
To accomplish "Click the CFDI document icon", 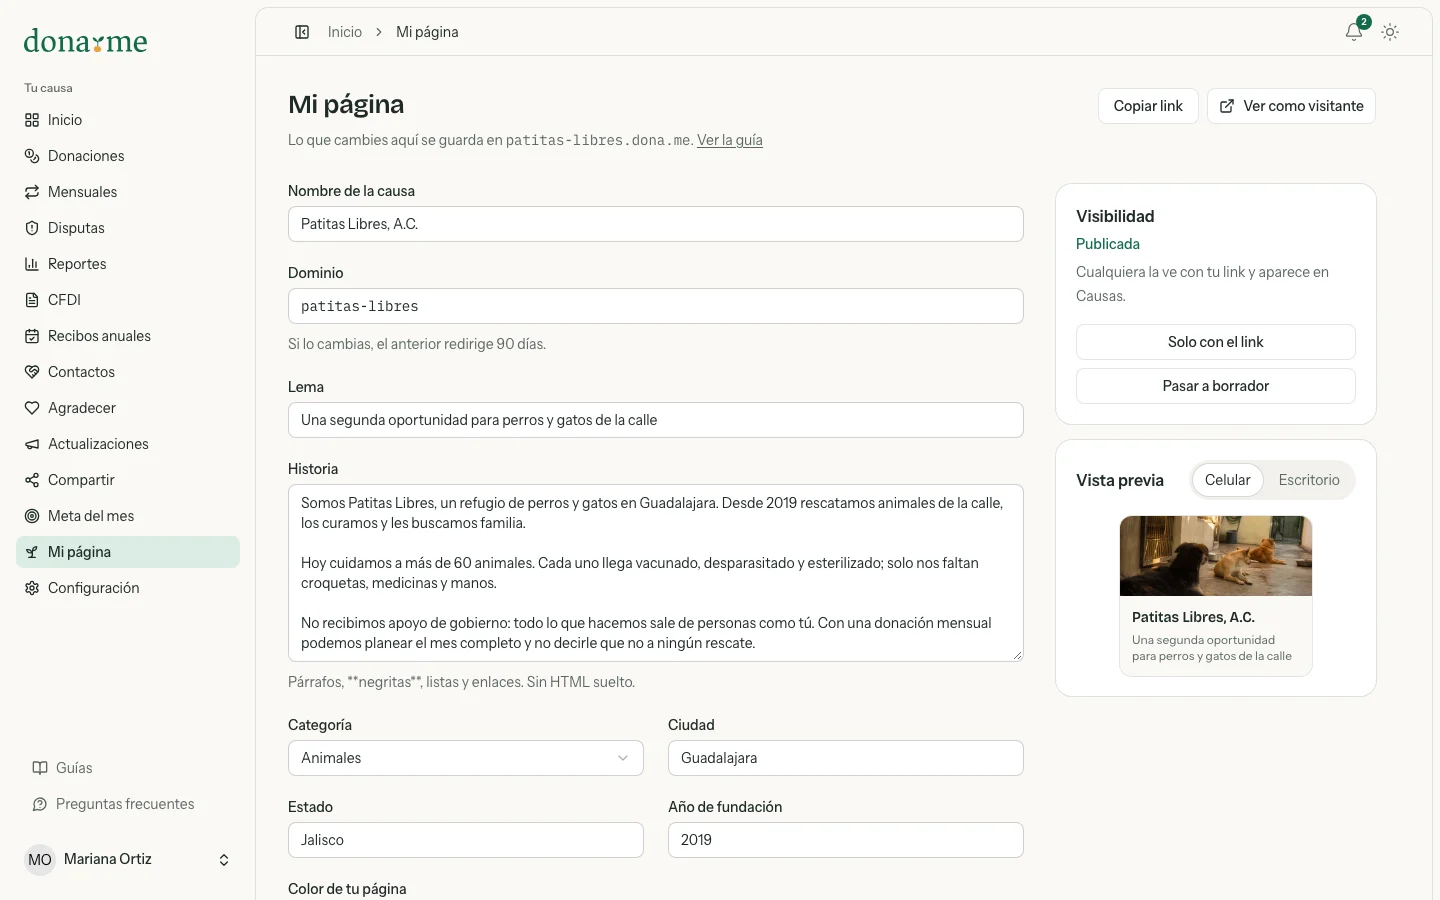I will [x=32, y=300].
